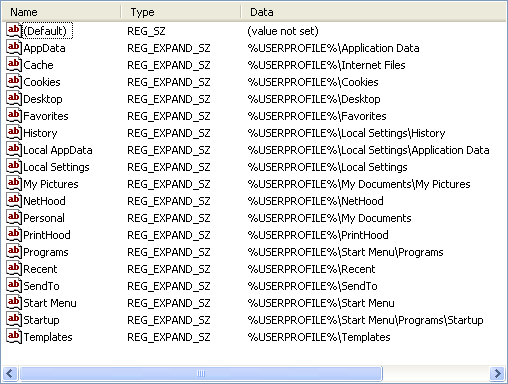
Task: Click the string icon beside Cache
Action: [14, 64]
